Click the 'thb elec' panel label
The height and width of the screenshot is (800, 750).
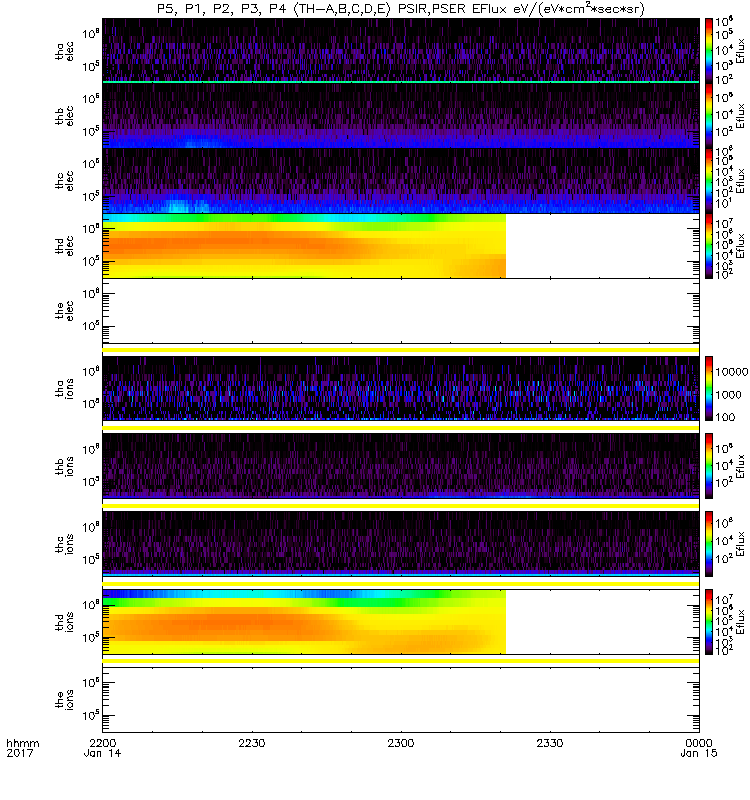pos(64,116)
